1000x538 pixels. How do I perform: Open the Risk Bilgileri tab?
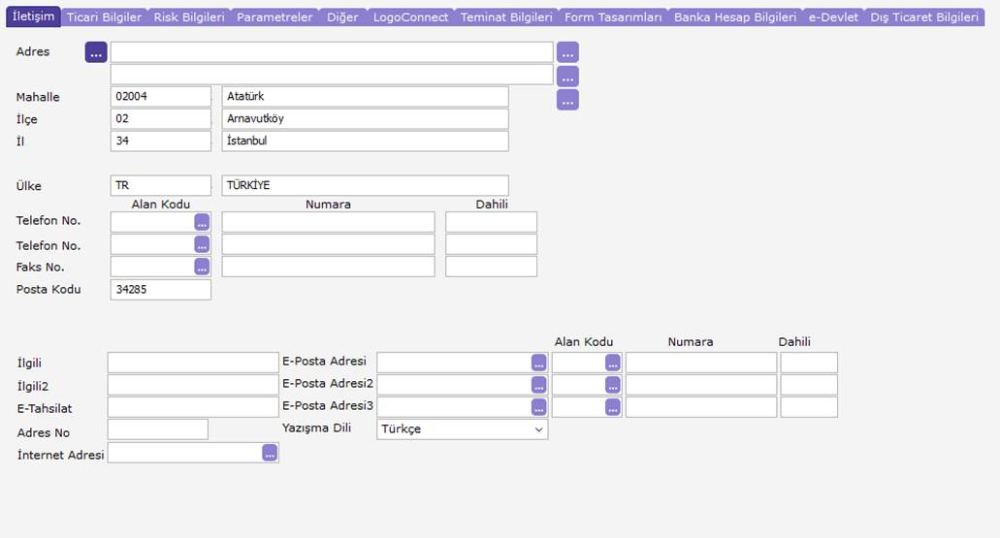(x=189, y=17)
